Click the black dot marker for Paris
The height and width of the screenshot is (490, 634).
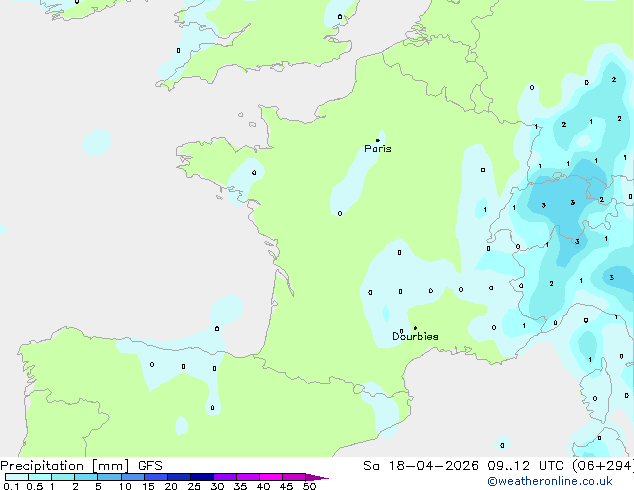(x=378, y=140)
